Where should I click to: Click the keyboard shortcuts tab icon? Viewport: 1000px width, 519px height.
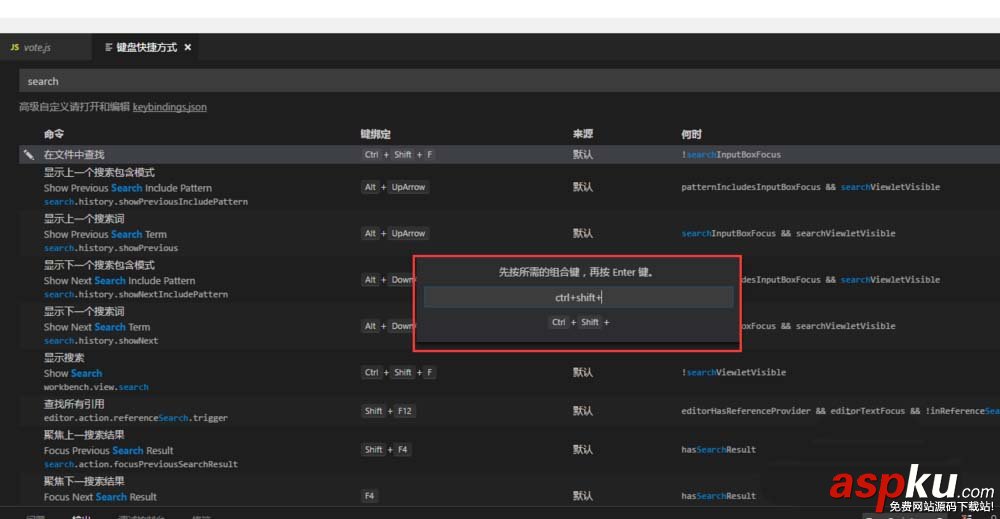coord(108,47)
